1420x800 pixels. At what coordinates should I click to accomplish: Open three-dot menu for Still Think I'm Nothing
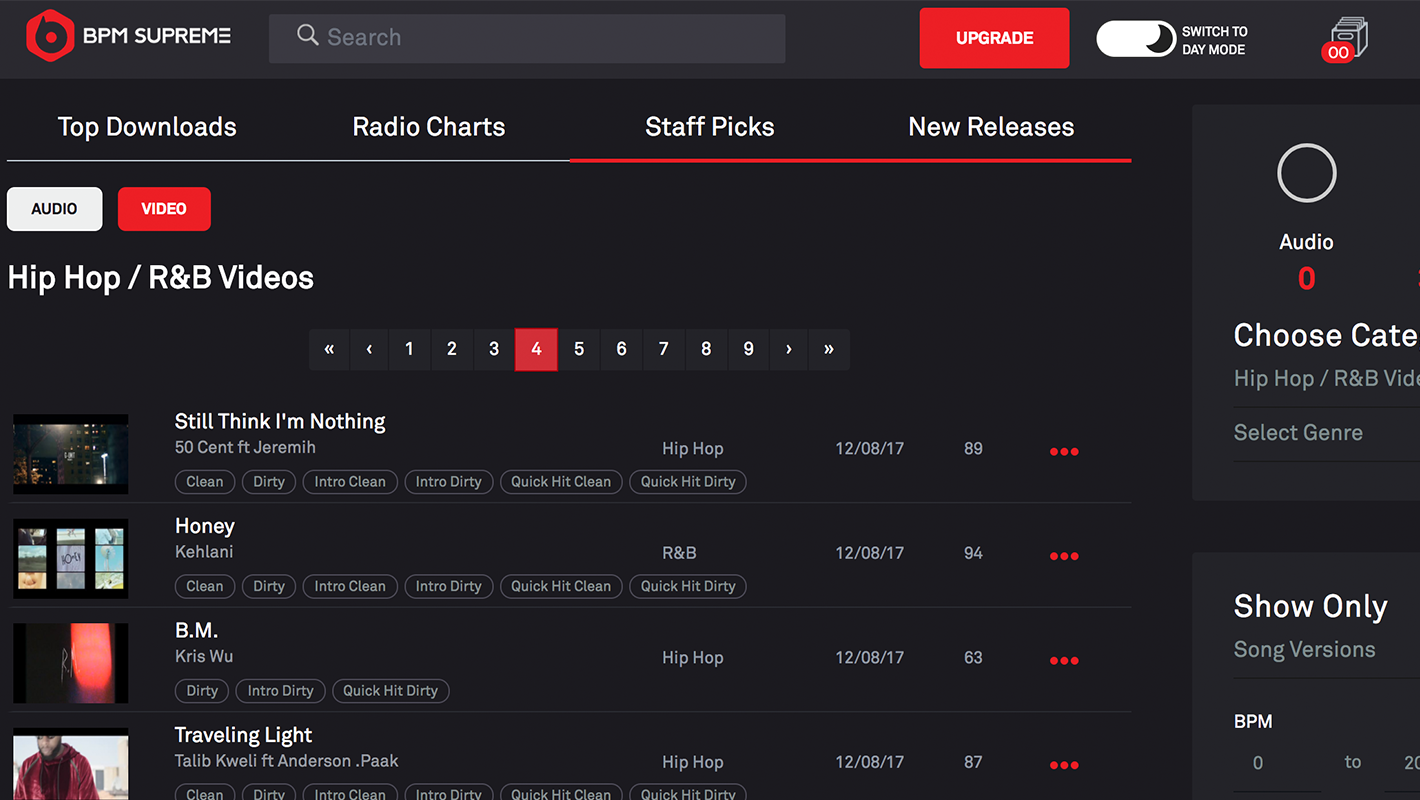coord(1064,451)
